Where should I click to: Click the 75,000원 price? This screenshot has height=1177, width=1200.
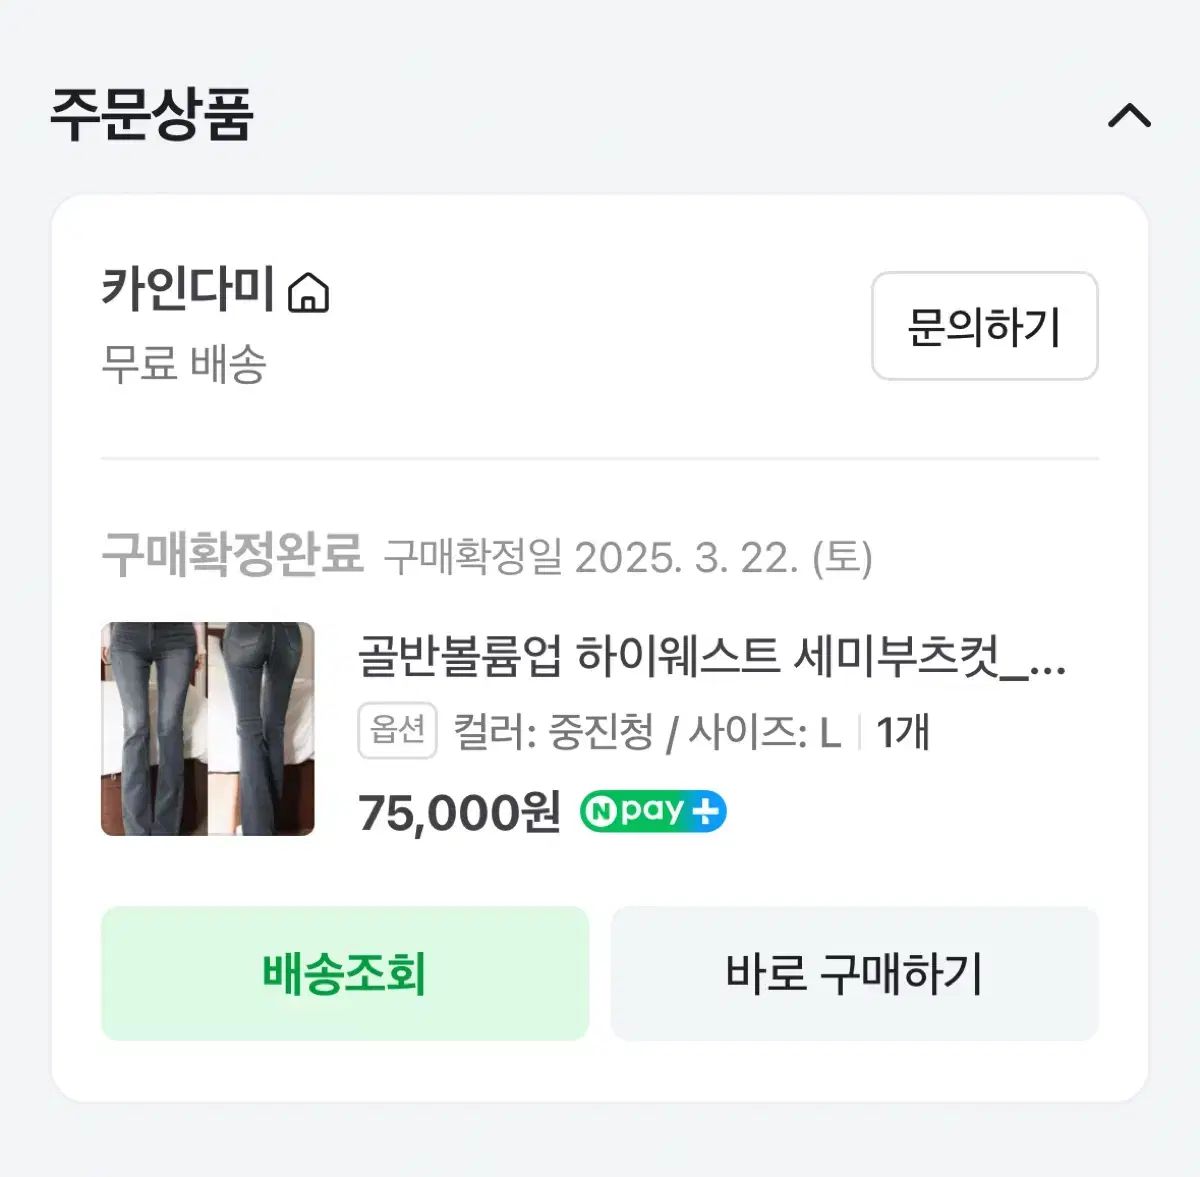459,812
